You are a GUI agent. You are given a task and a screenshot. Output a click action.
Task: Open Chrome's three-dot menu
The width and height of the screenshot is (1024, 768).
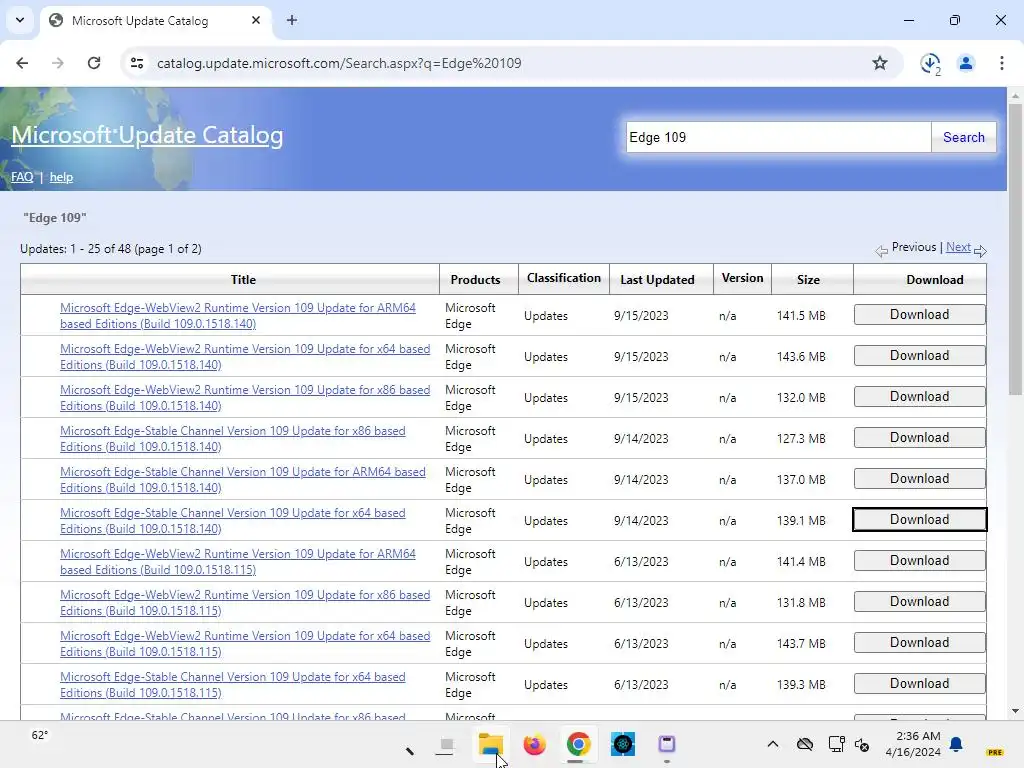pyautogui.click(x=1001, y=63)
